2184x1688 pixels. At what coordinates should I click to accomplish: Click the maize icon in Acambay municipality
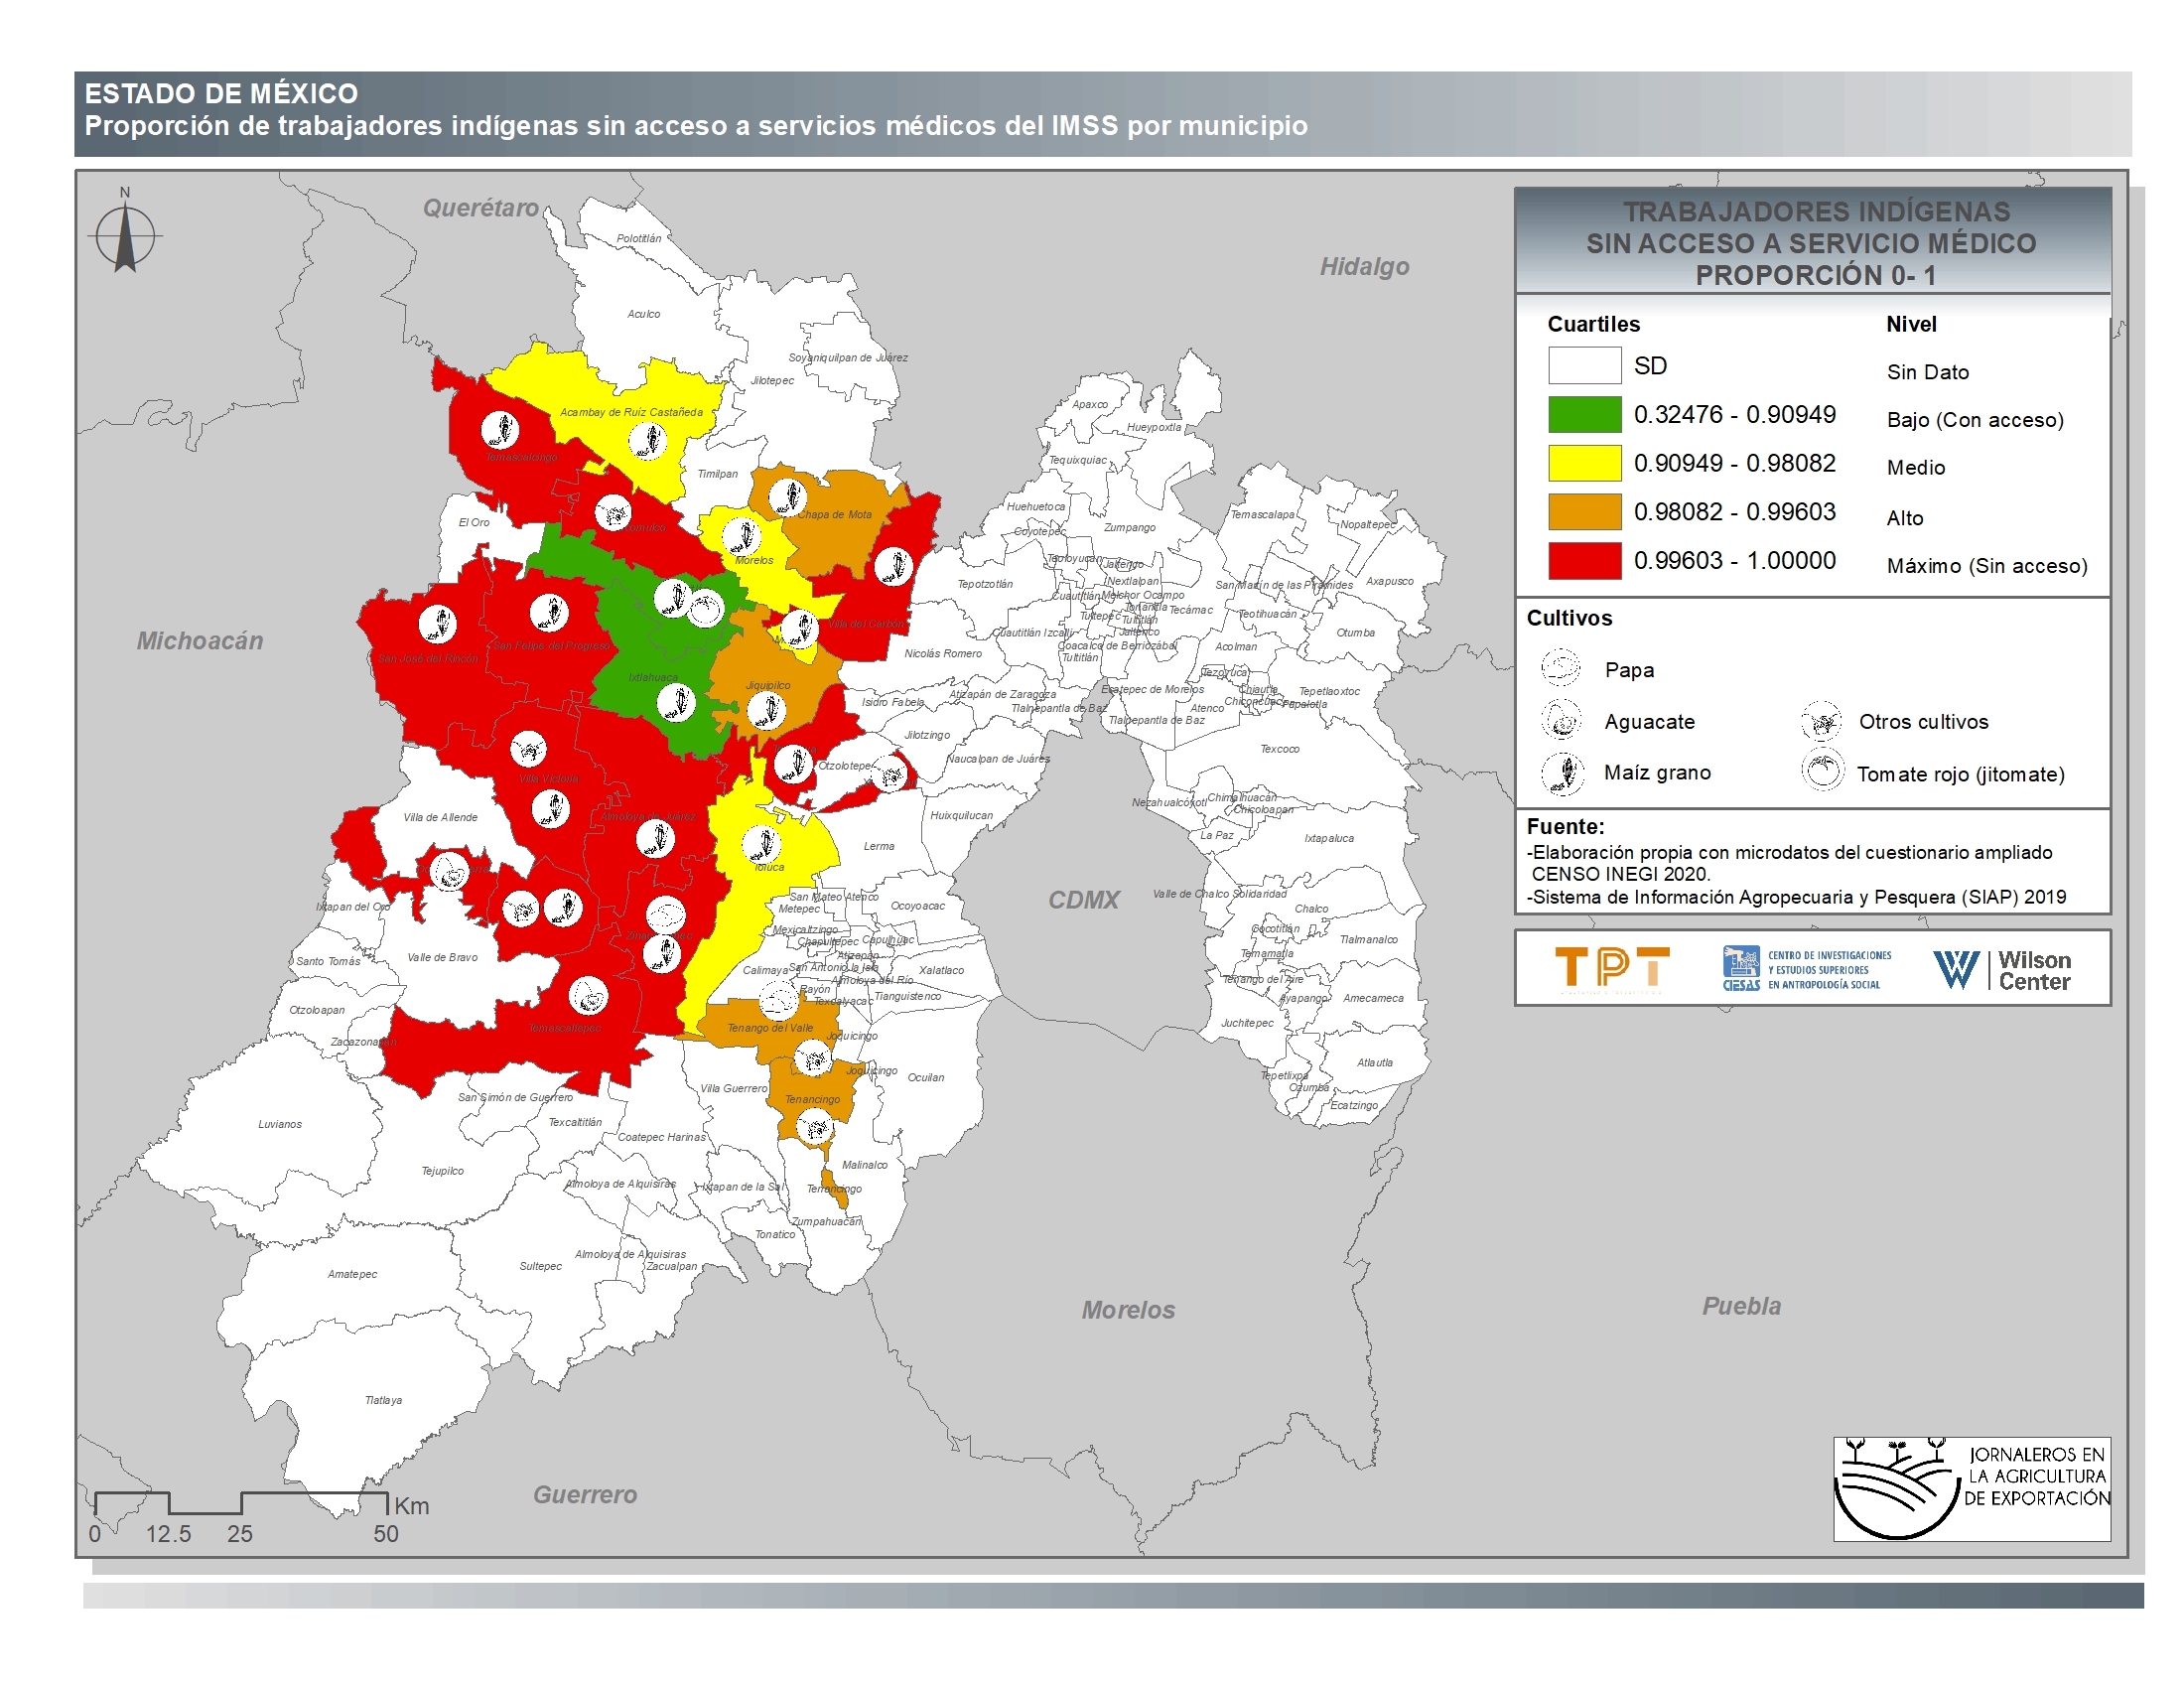point(647,439)
